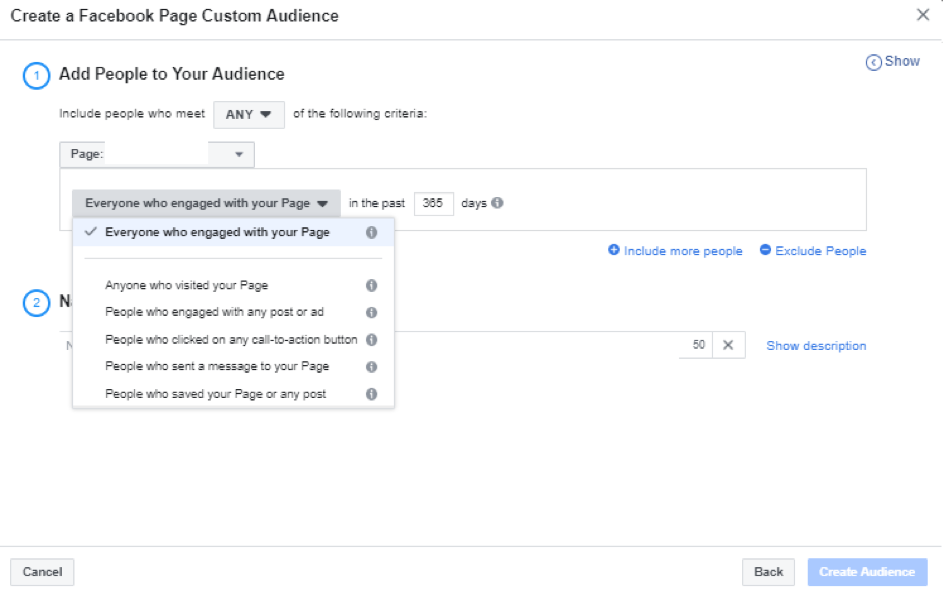Click info icon for Everyone who engaged
The image size is (943, 593).
click(372, 232)
